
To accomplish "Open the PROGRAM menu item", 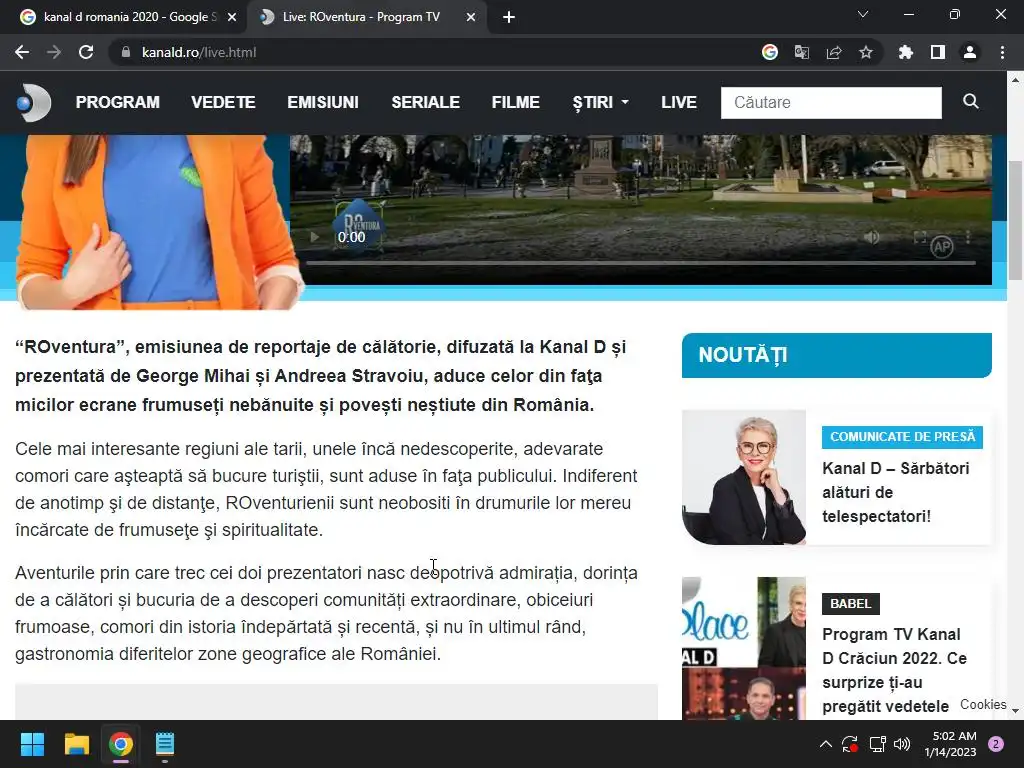I will click(118, 103).
